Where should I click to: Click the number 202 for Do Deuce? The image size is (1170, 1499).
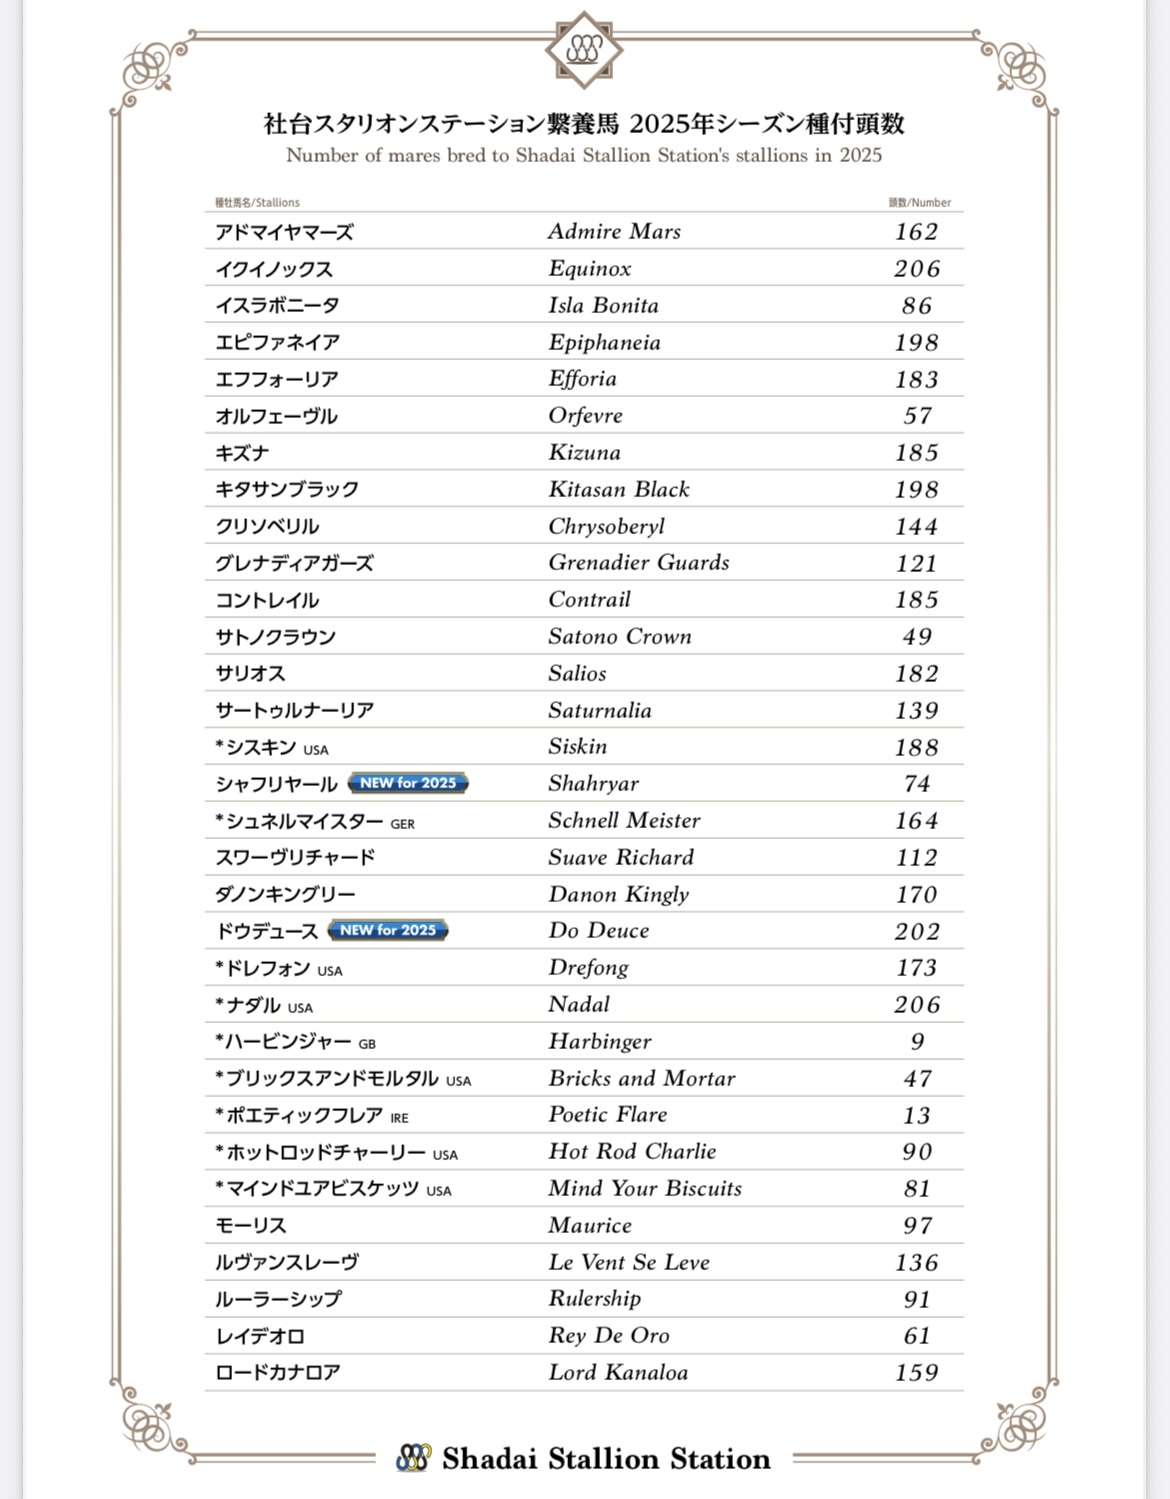coord(917,931)
